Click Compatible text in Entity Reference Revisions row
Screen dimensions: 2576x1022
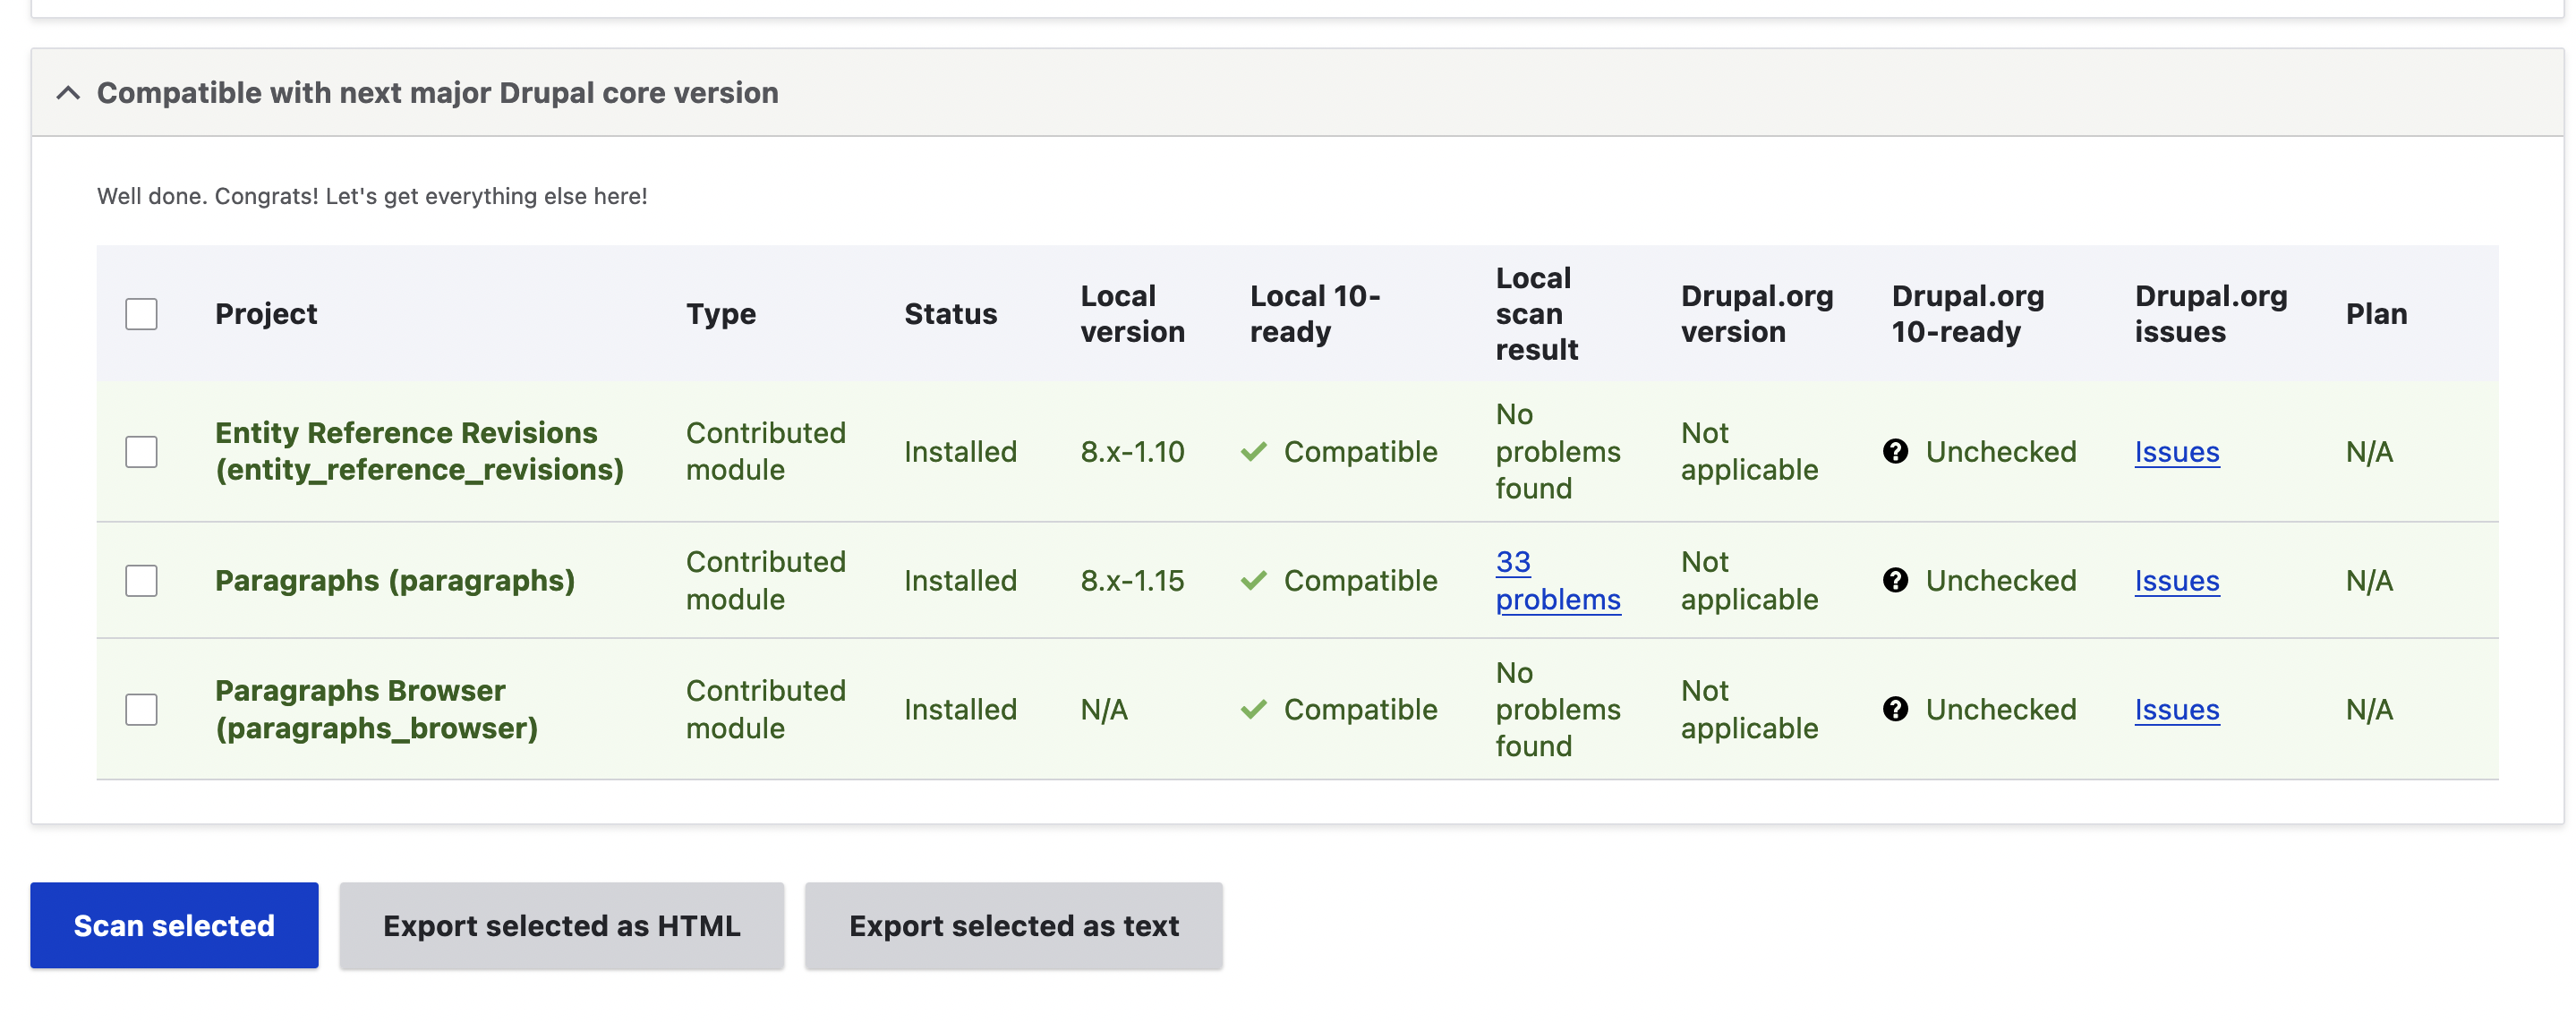pyautogui.click(x=1360, y=452)
